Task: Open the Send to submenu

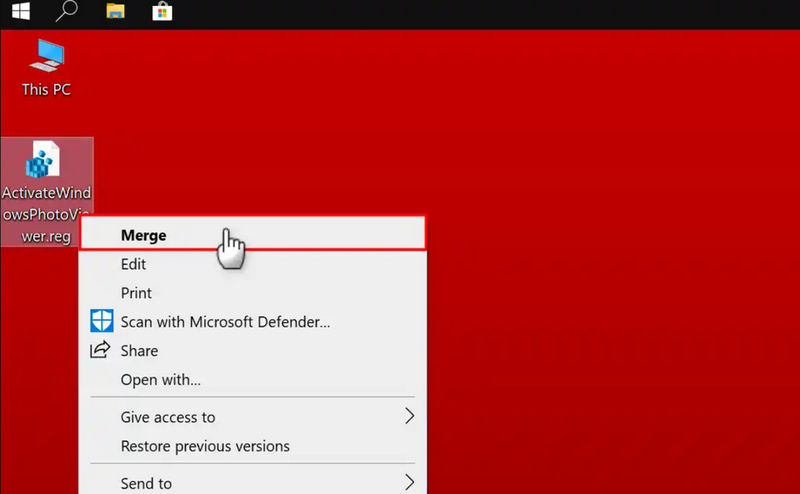Action: (253, 483)
